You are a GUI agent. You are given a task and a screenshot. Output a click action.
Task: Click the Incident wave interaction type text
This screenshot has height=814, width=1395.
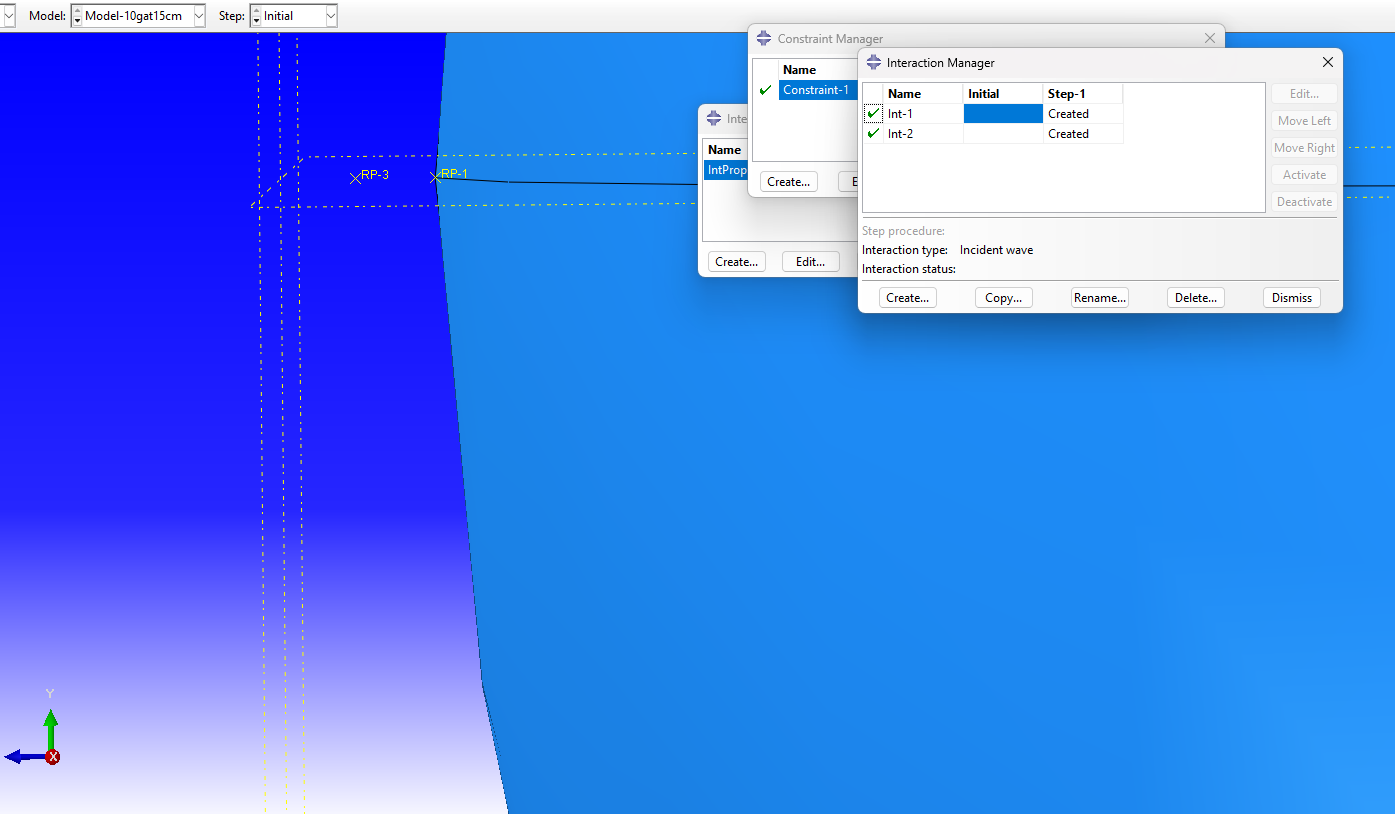click(996, 250)
